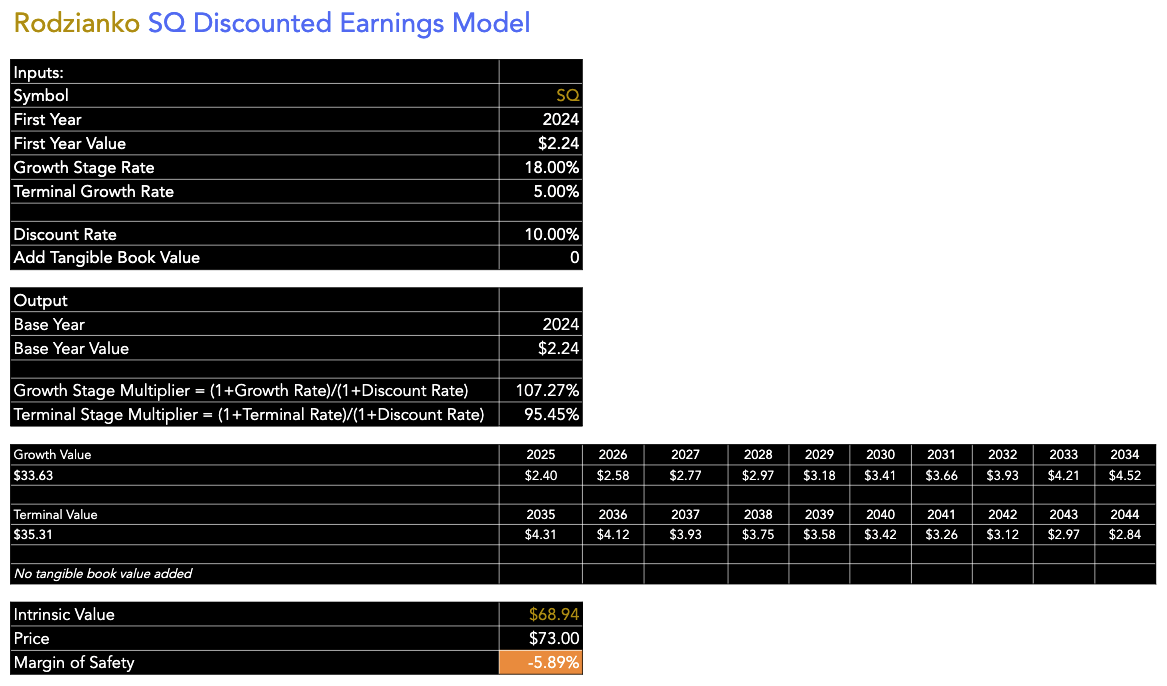Select the SQ symbol input cell
The height and width of the screenshot is (686, 1167).
click(540, 95)
